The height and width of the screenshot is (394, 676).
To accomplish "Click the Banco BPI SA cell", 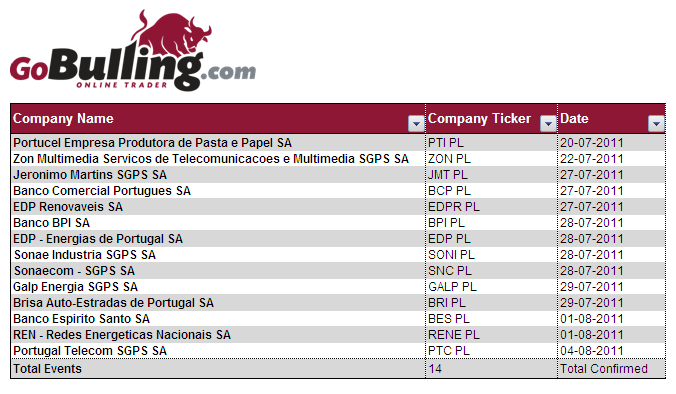I will coord(218,222).
